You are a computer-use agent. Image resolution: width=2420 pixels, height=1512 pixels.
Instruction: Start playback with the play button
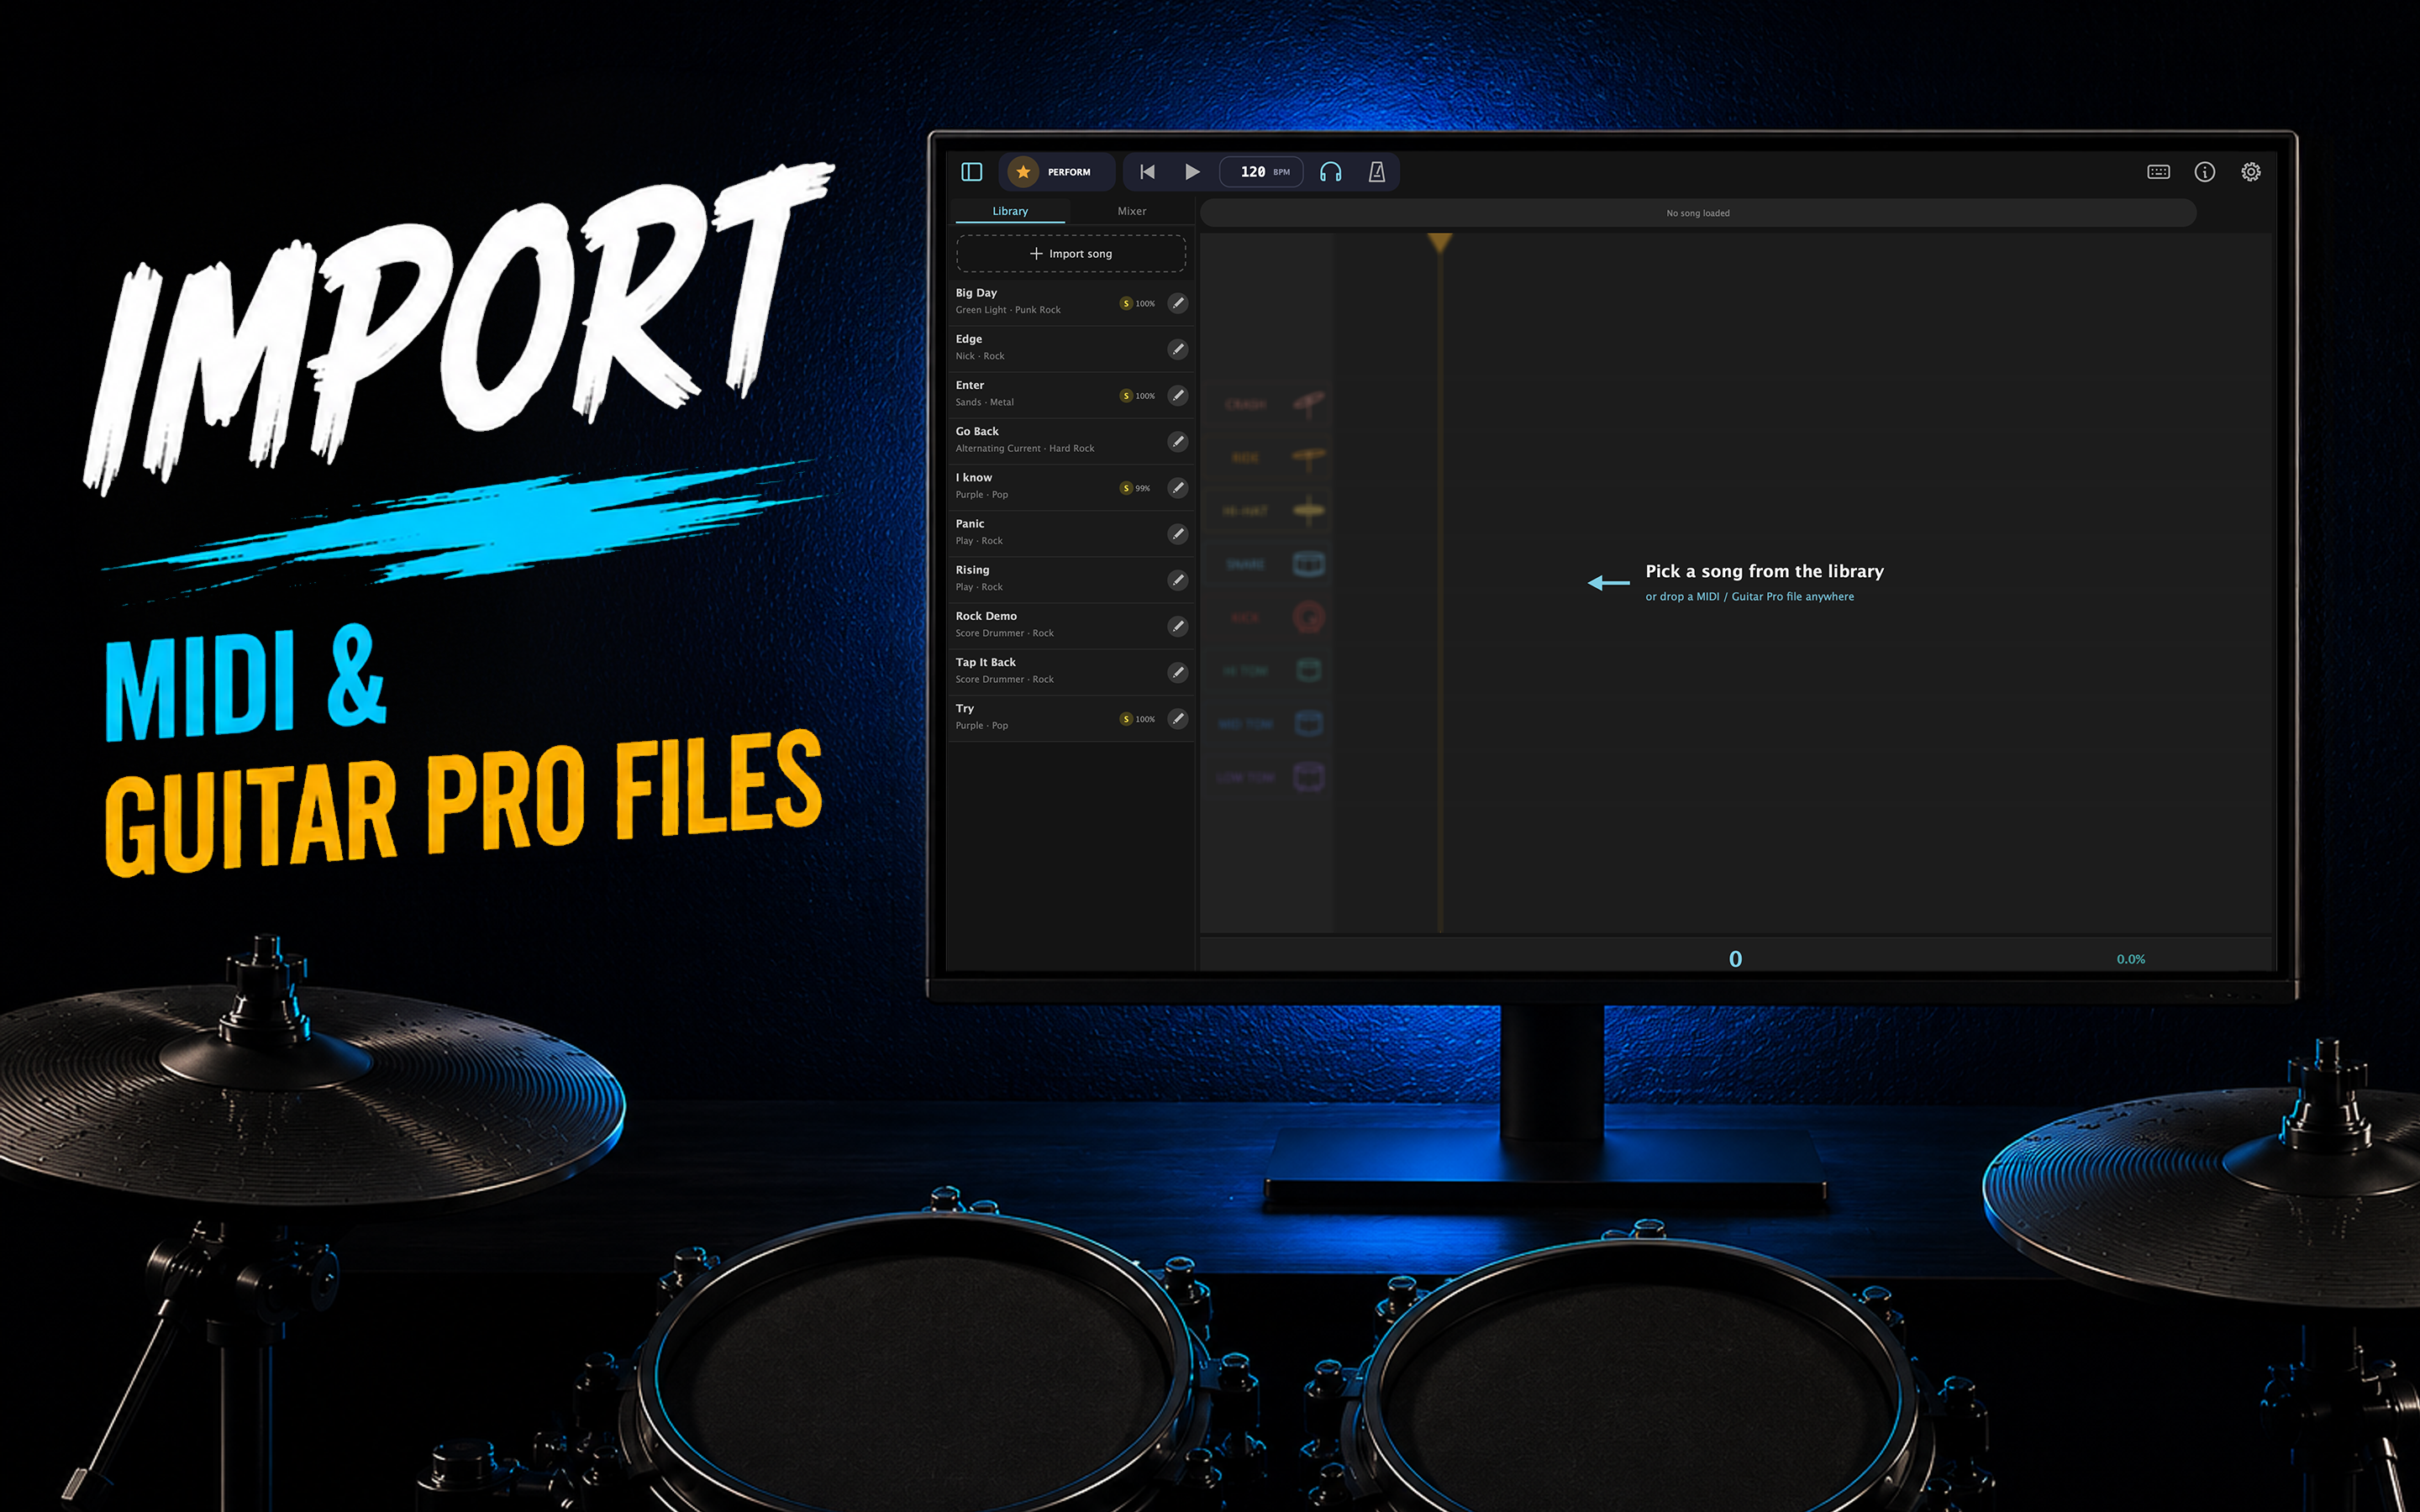1192,172
